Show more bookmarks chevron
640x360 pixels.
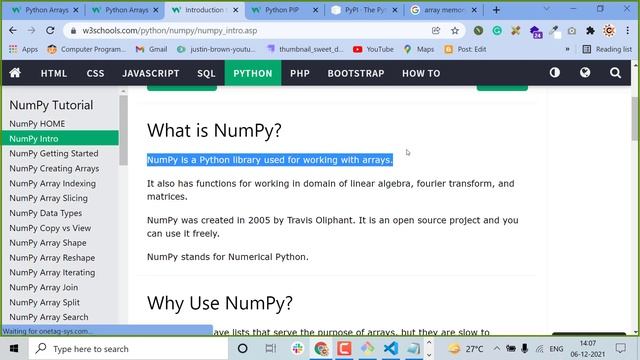click(567, 49)
